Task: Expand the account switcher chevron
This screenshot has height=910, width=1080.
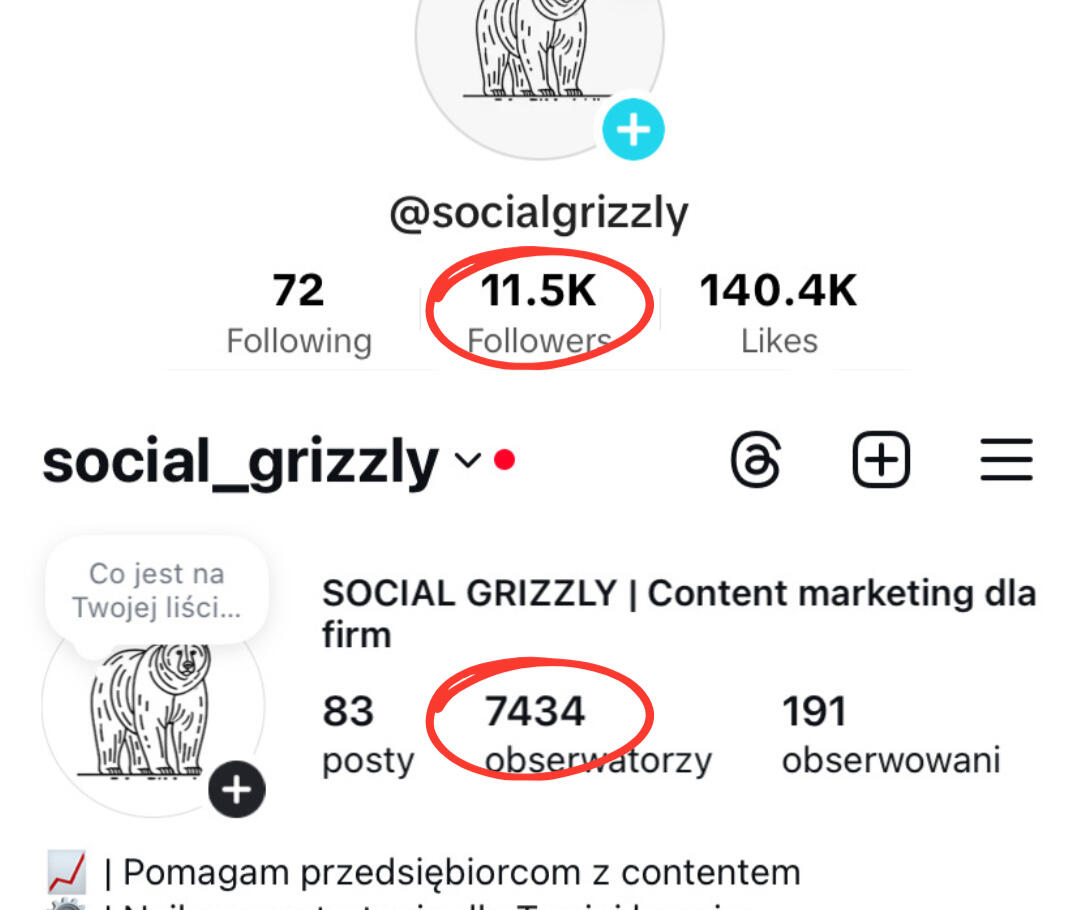Action: point(467,461)
